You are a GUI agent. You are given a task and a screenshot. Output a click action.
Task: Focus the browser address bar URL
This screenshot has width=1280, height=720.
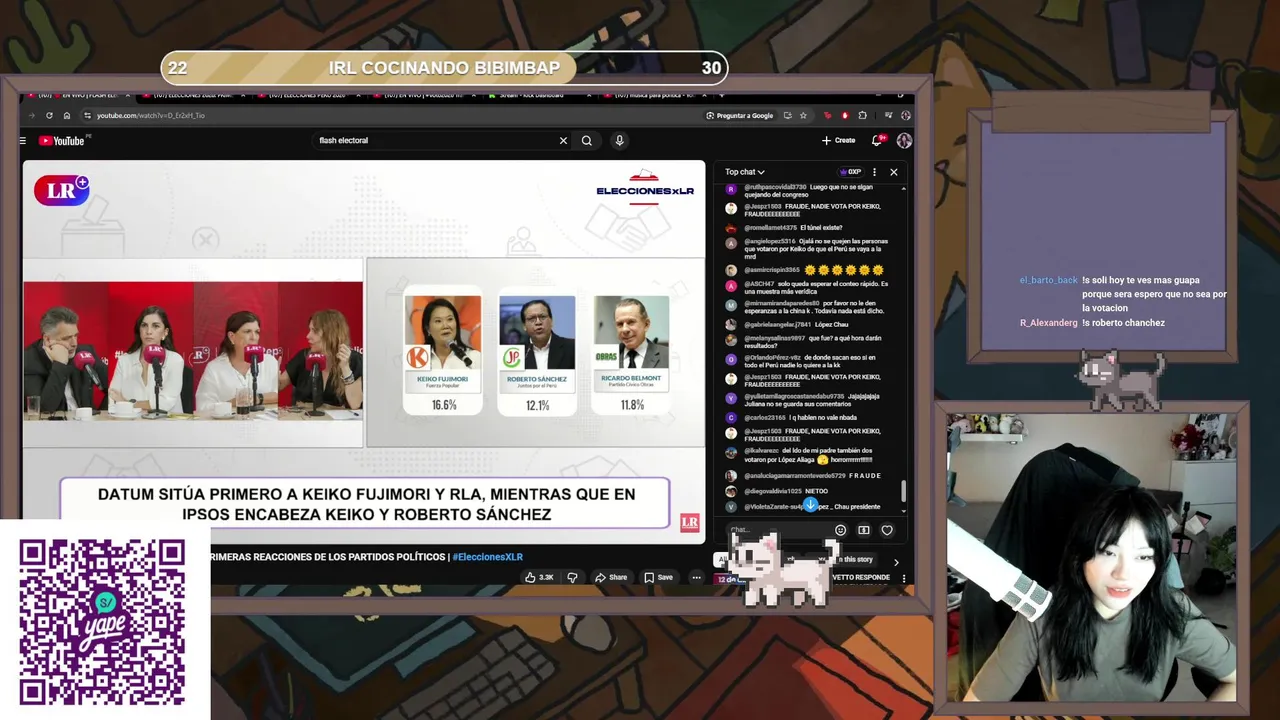coord(151,116)
